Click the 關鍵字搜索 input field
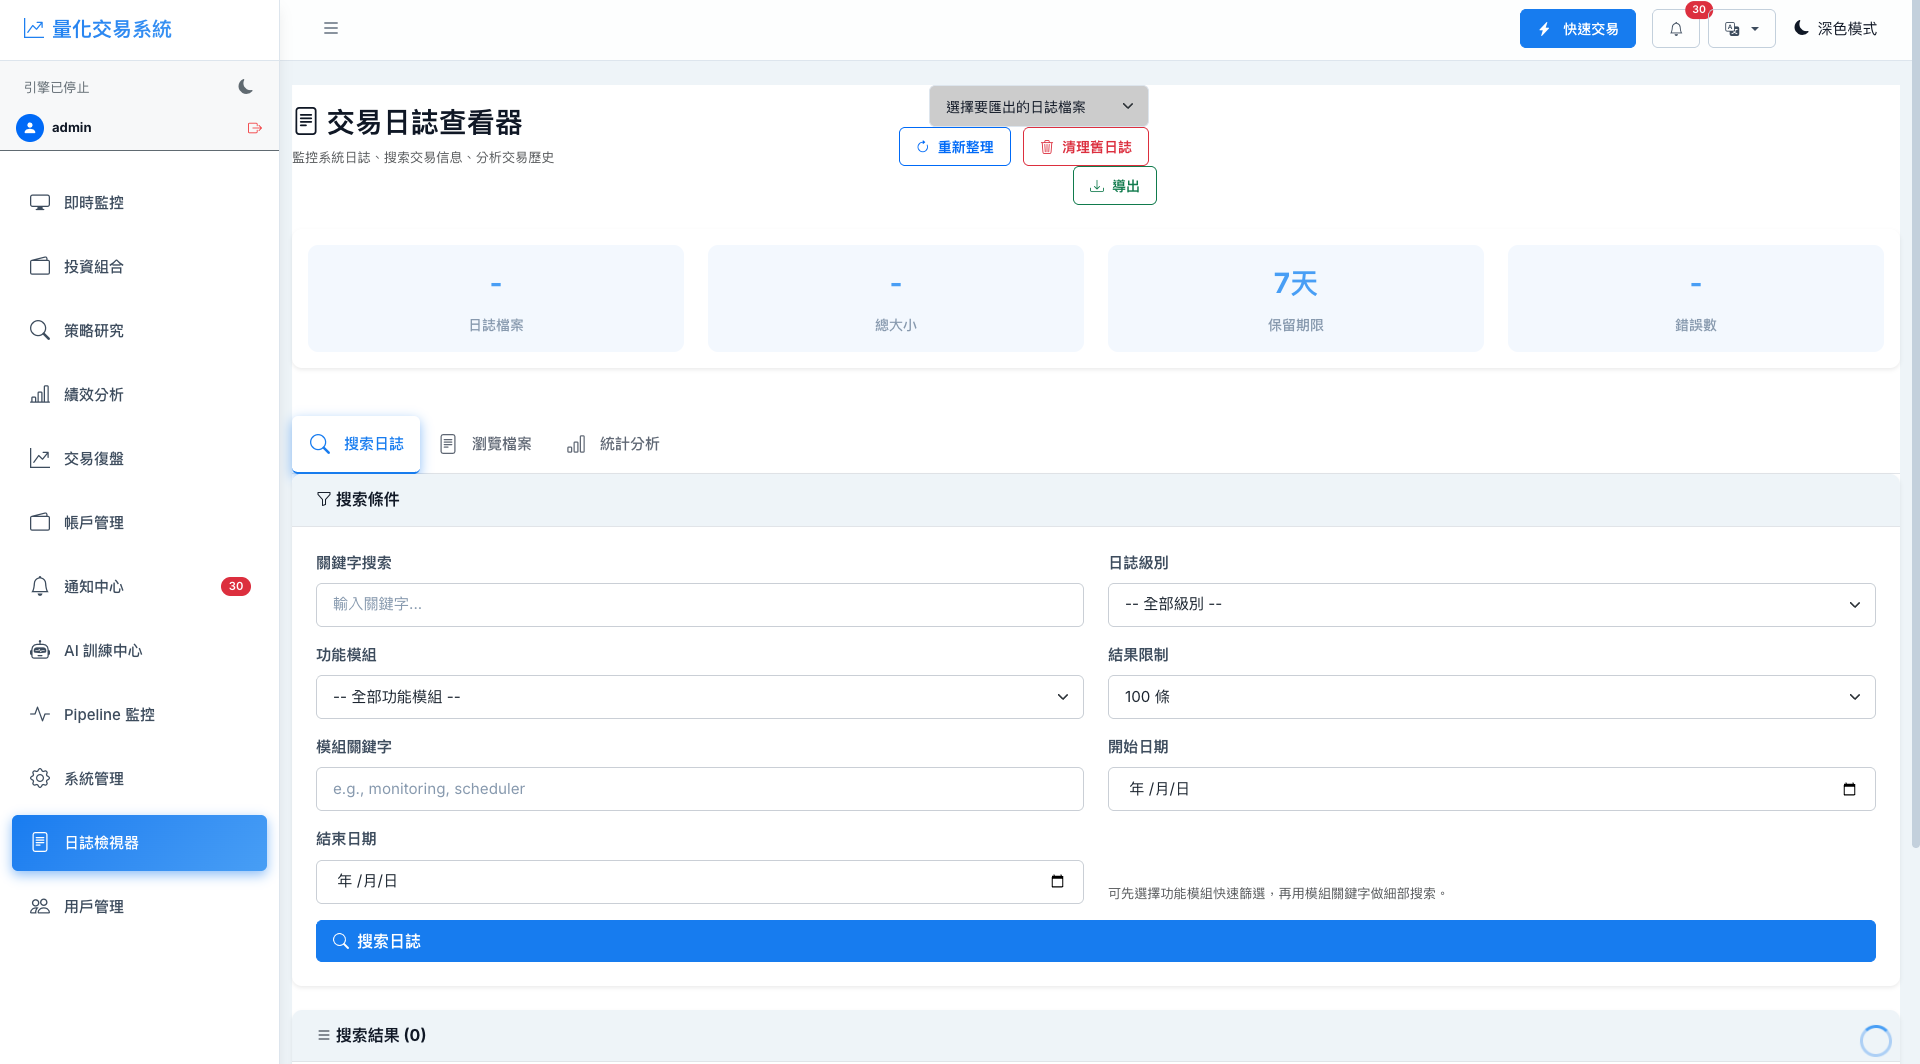 coord(699,605)
